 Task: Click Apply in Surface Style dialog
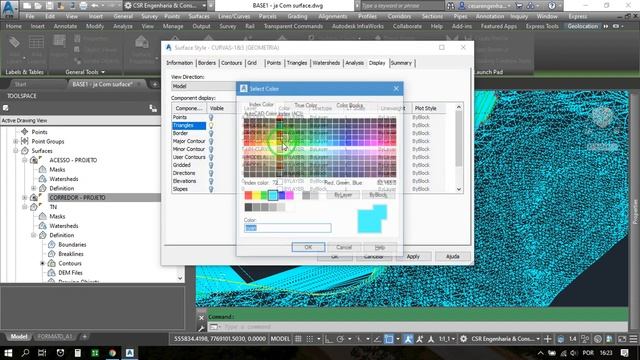413,256
